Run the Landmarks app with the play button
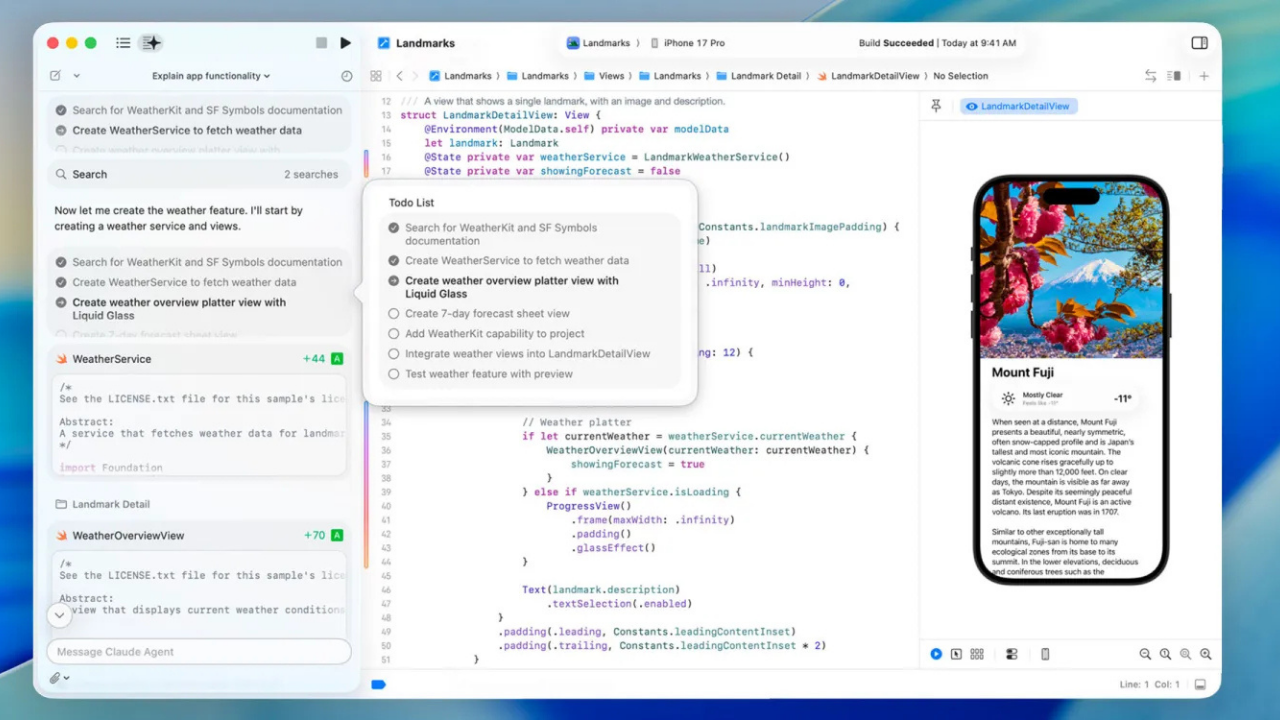This screenshot has width=1280, height=720. [345, 42]
